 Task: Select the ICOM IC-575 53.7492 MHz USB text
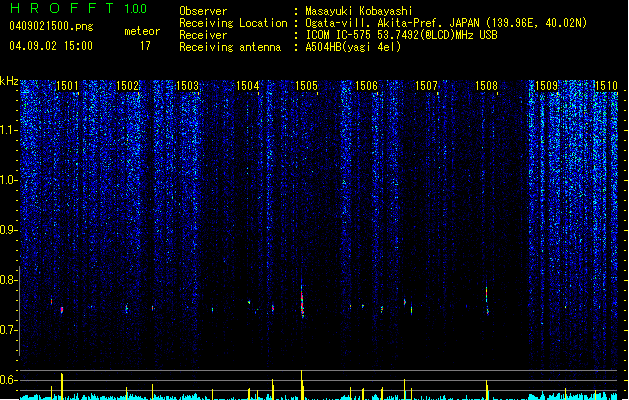click(401, 35)
